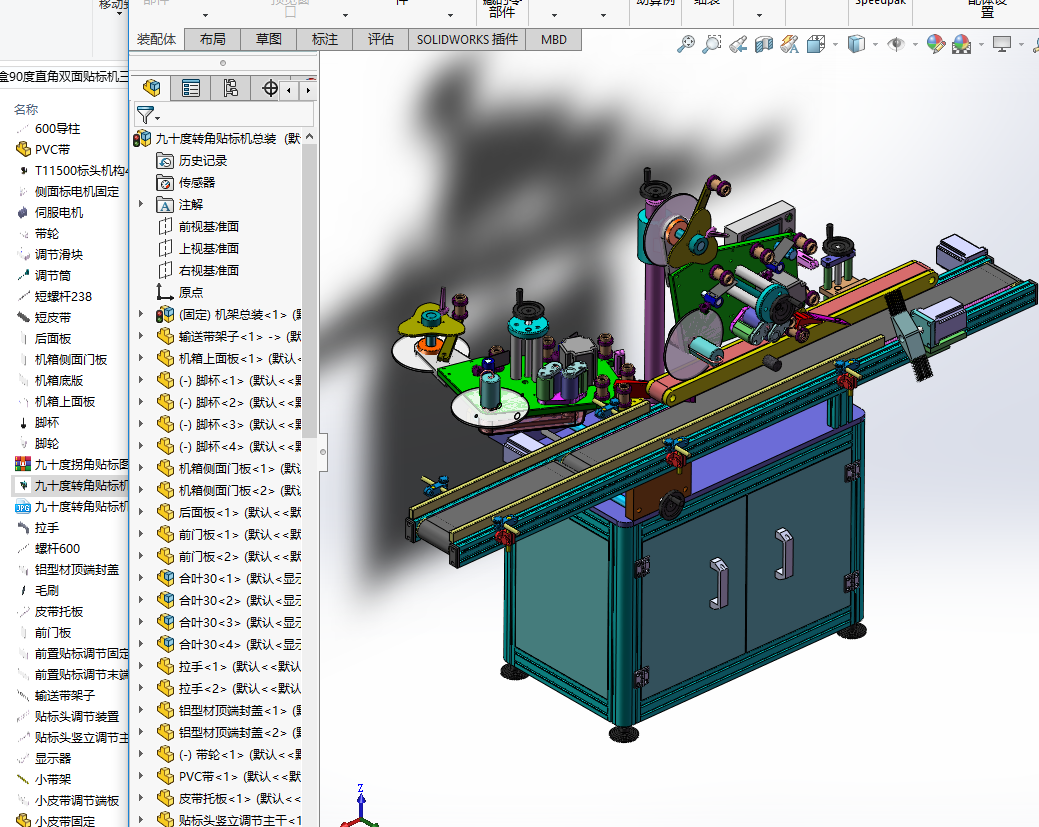Select the 伺服电机 file in explorer
The image size is (1039, 827).
coord(58,213)
